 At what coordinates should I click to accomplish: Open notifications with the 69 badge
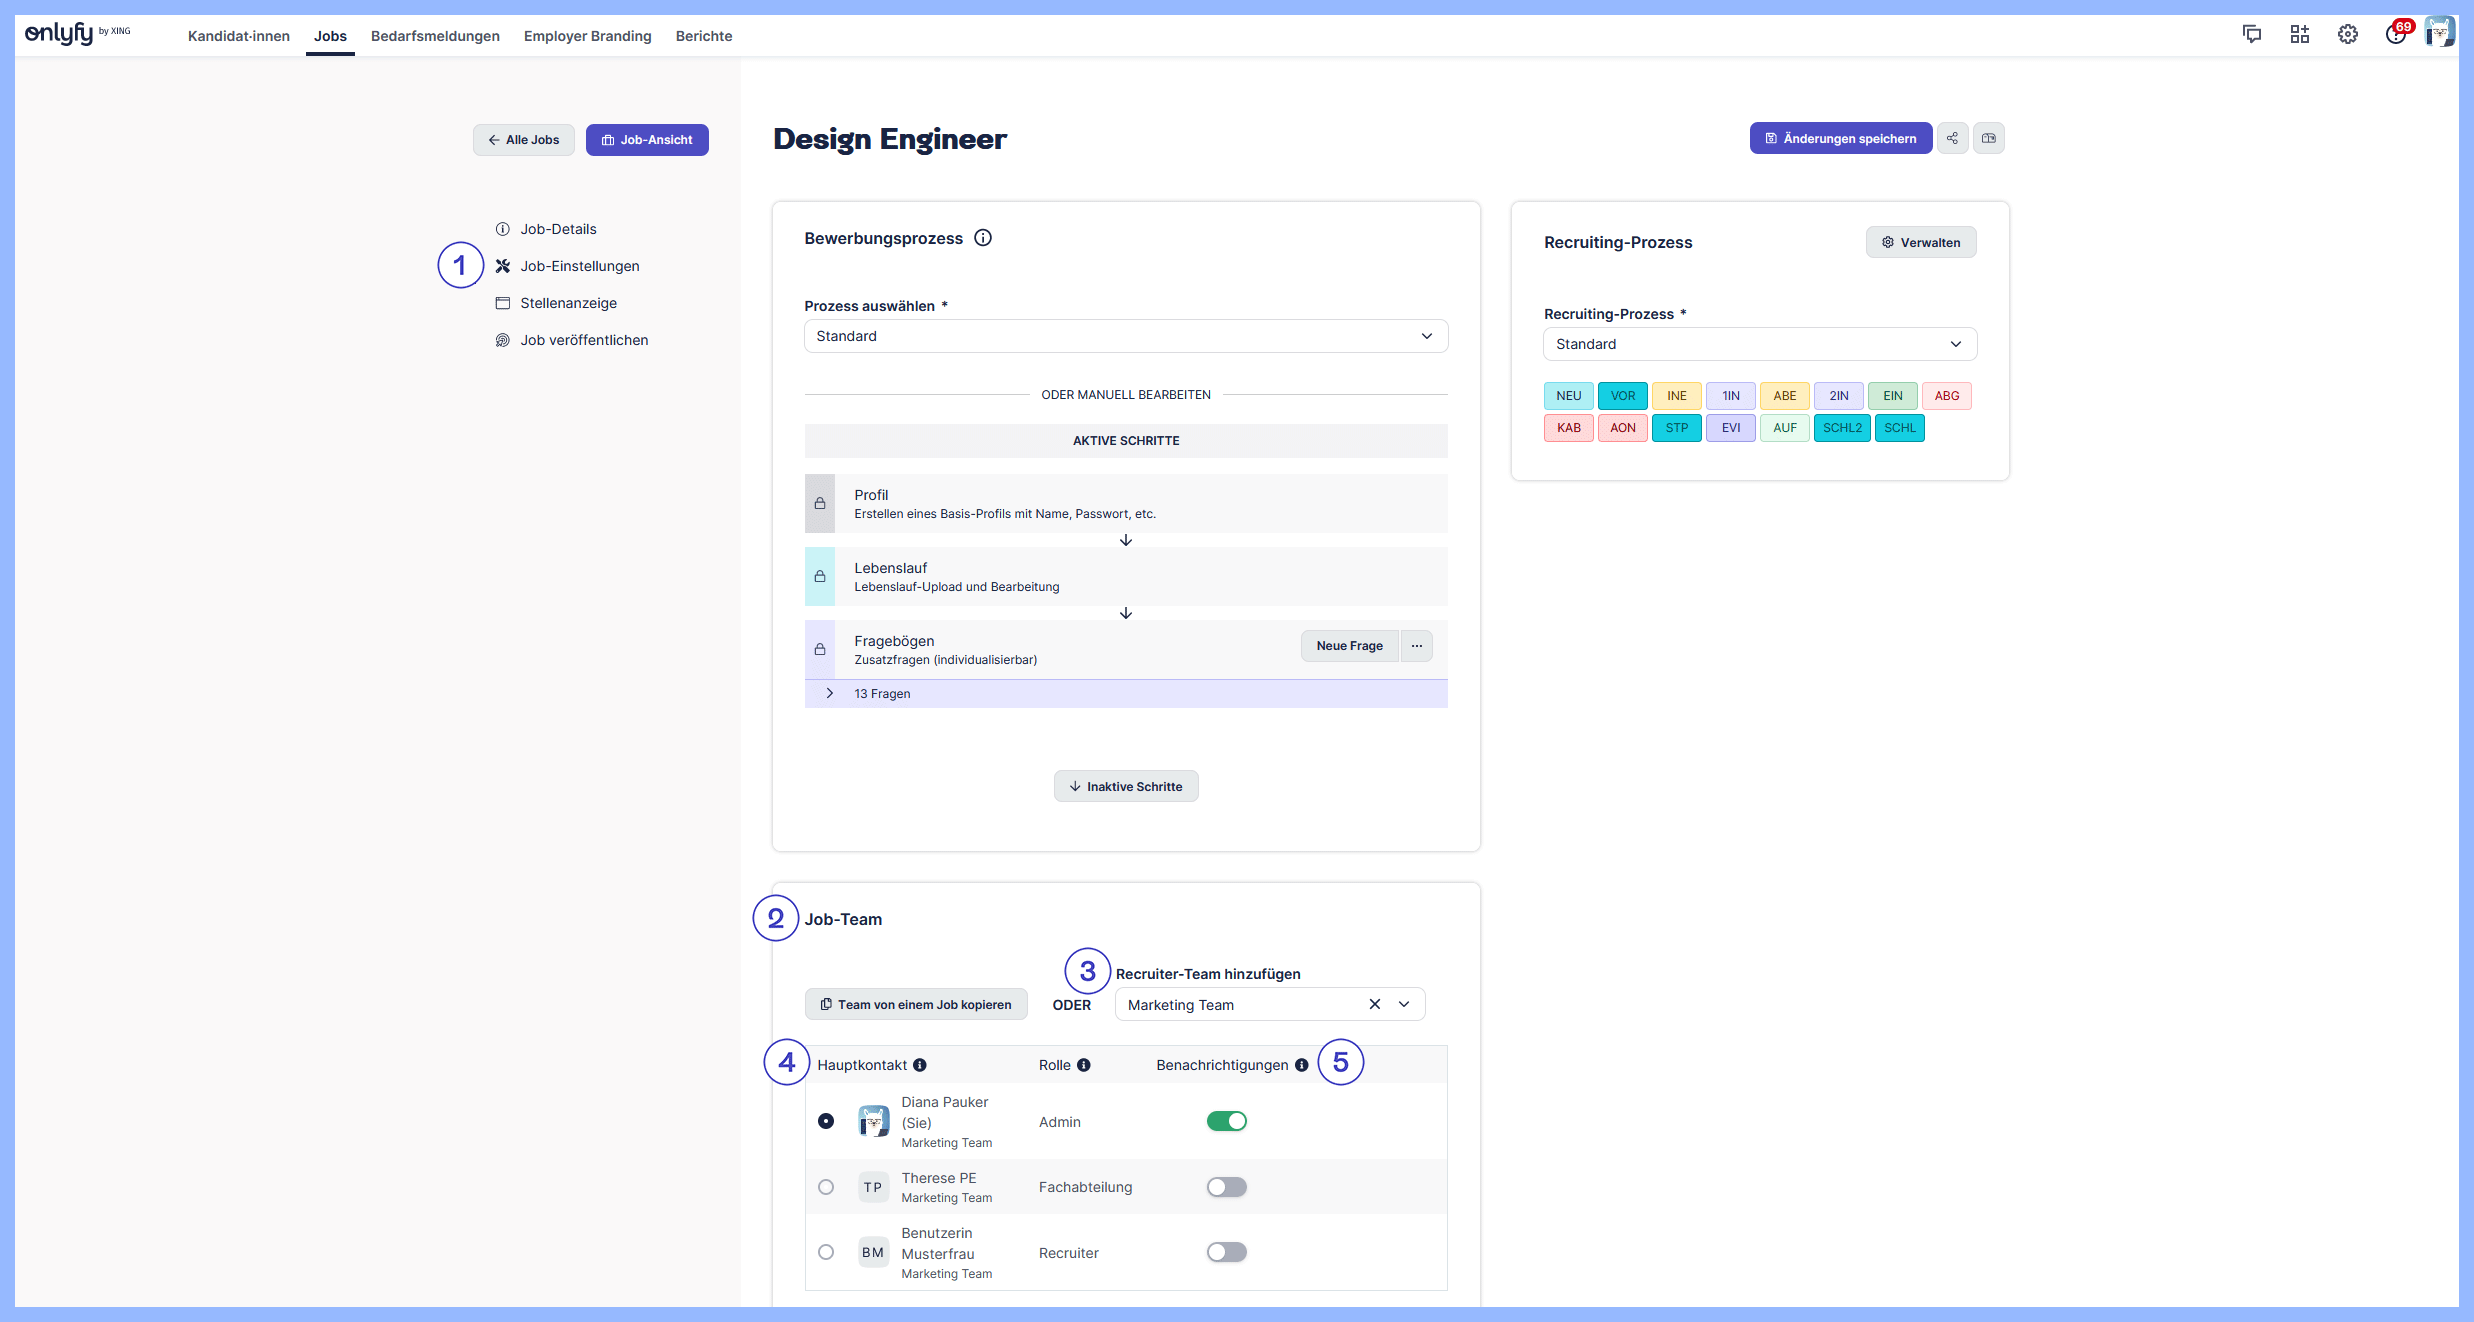click(2395, 35)
